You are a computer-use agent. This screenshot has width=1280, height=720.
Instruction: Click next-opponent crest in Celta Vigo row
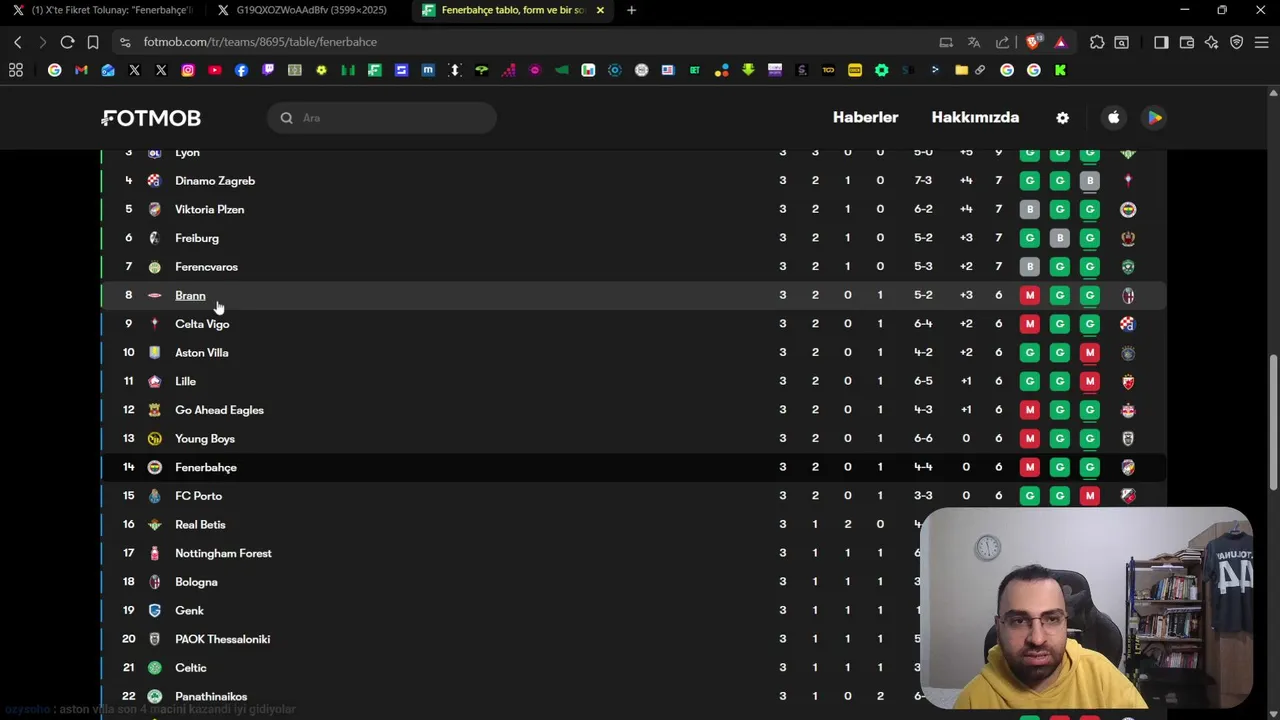(1128, 324)
